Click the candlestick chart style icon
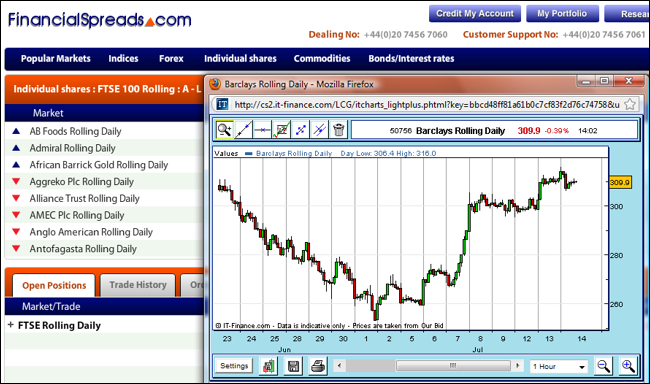This screenshot has height=384, width=650. [x=268, y=366]
